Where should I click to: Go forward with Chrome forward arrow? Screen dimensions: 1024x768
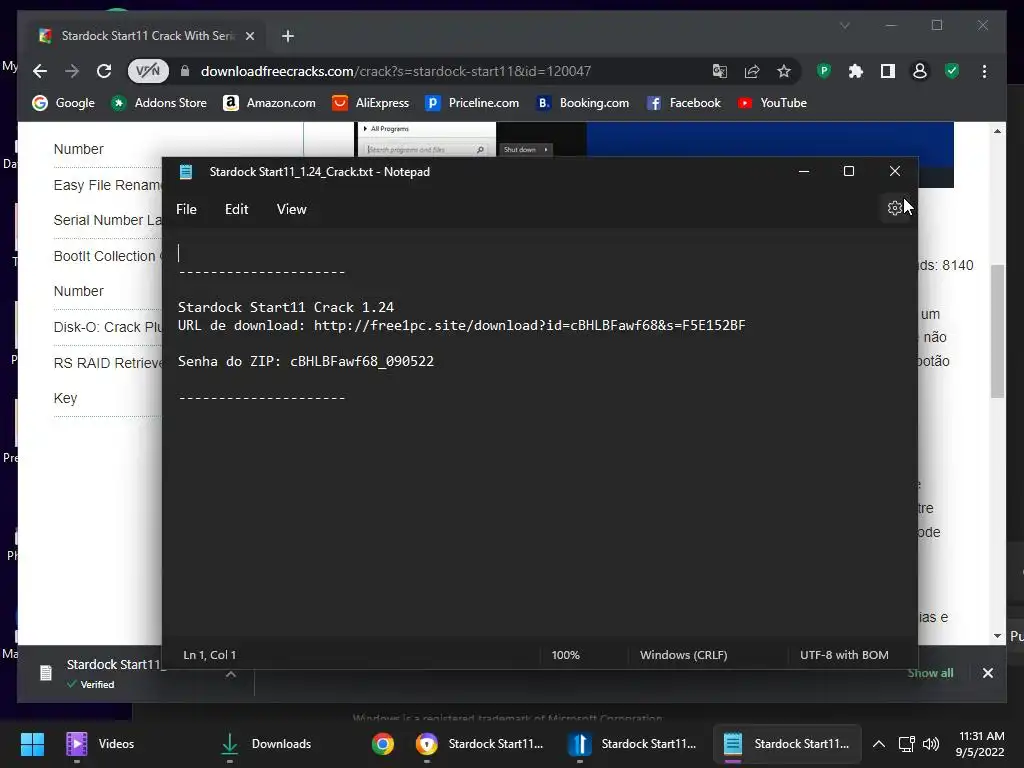[x=72, y=71]
